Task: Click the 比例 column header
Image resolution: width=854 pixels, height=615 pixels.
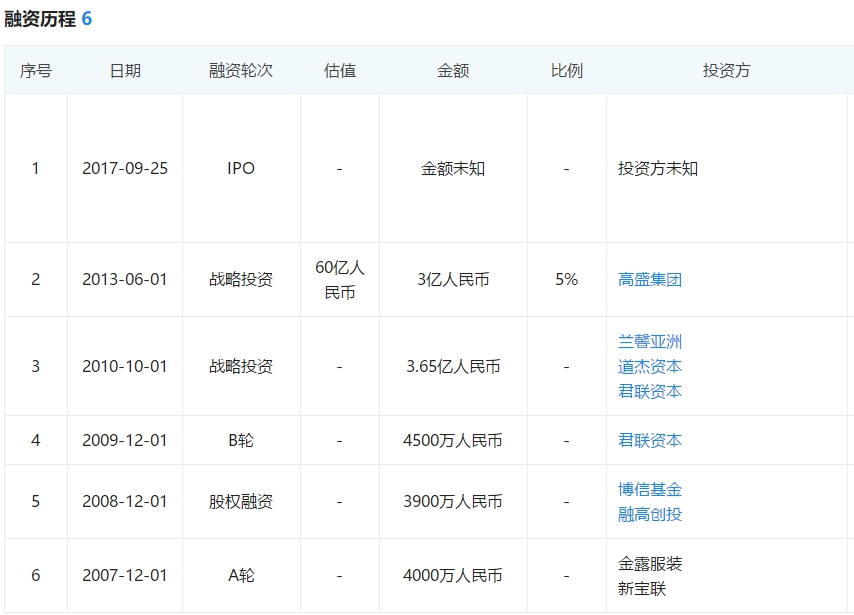Action: pyautogui.click(x=566, y=70)
